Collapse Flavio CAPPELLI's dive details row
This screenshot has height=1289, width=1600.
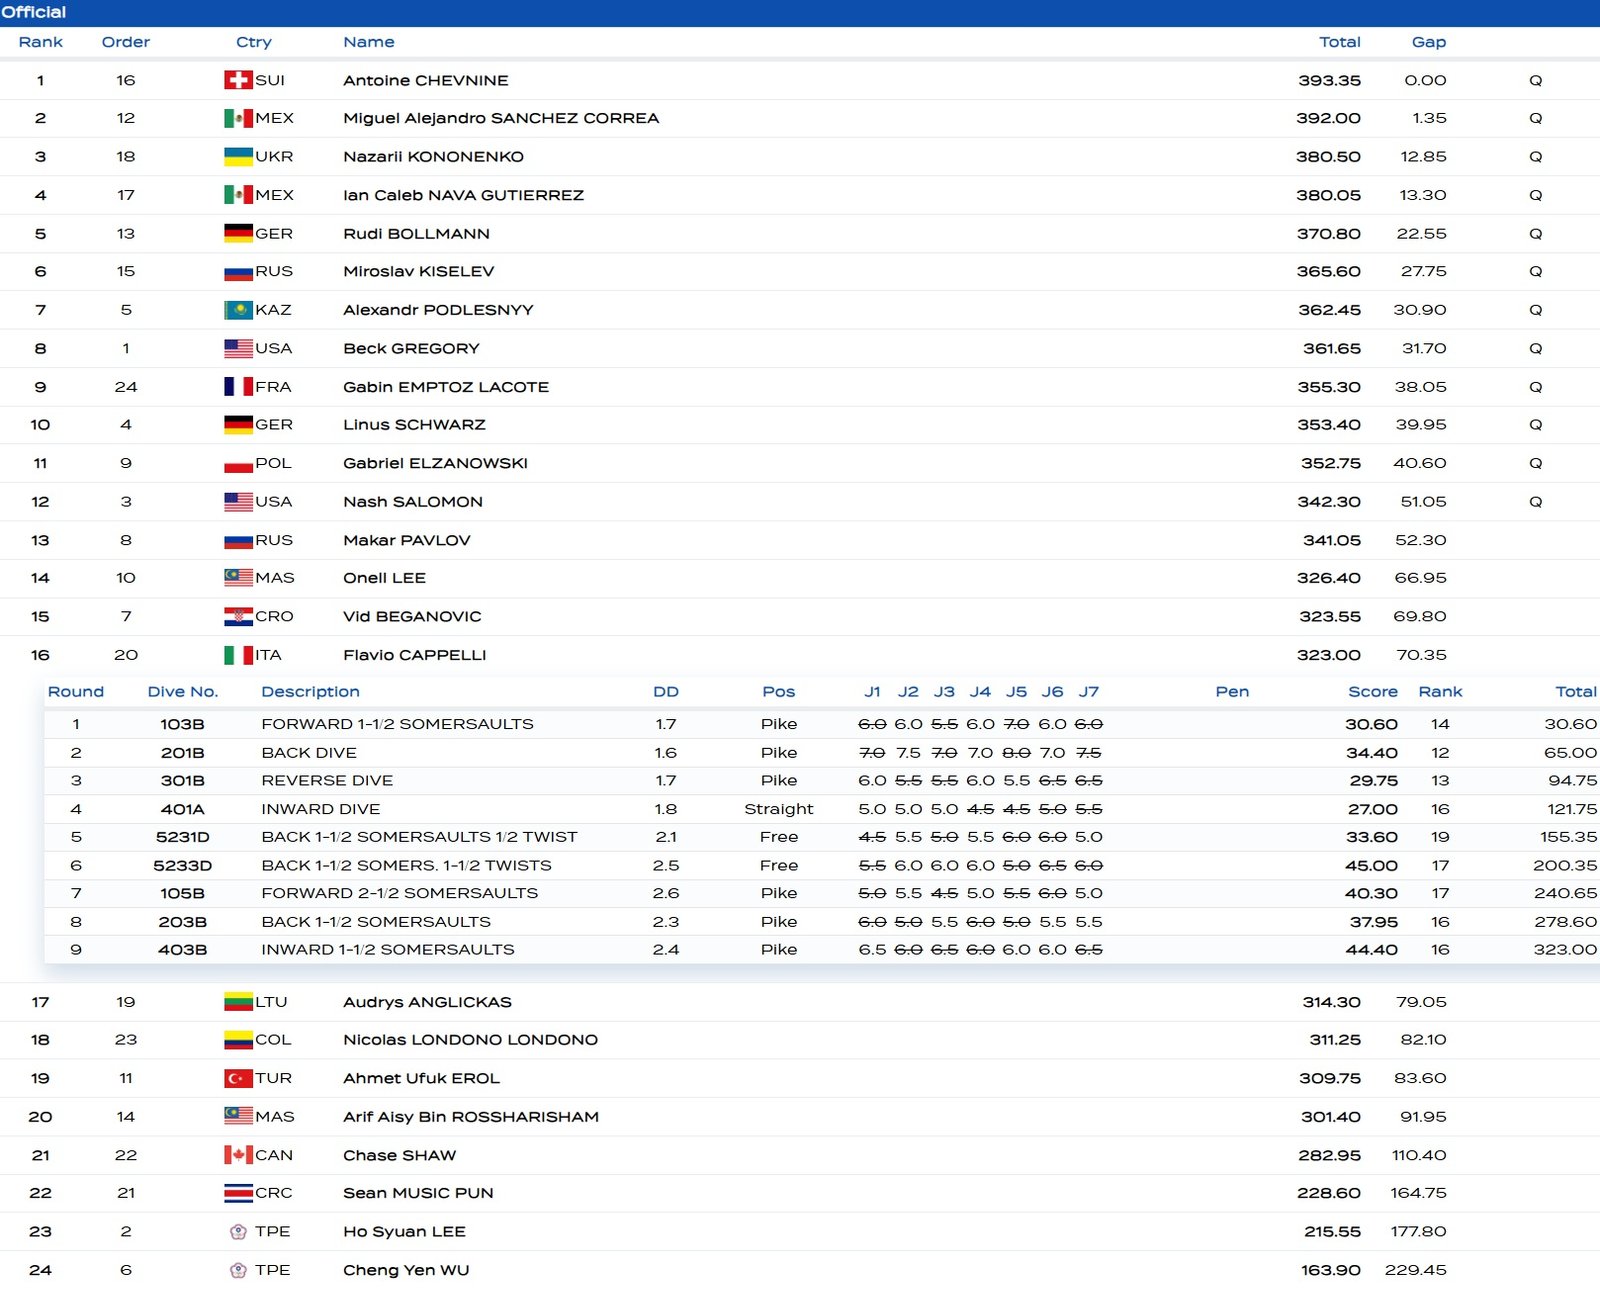pos(800,655)
